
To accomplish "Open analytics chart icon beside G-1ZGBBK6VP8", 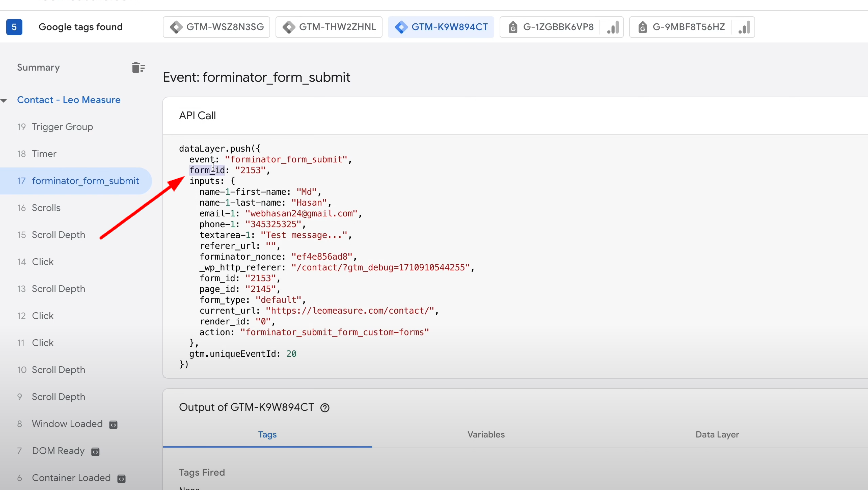I will coord(613,27).
